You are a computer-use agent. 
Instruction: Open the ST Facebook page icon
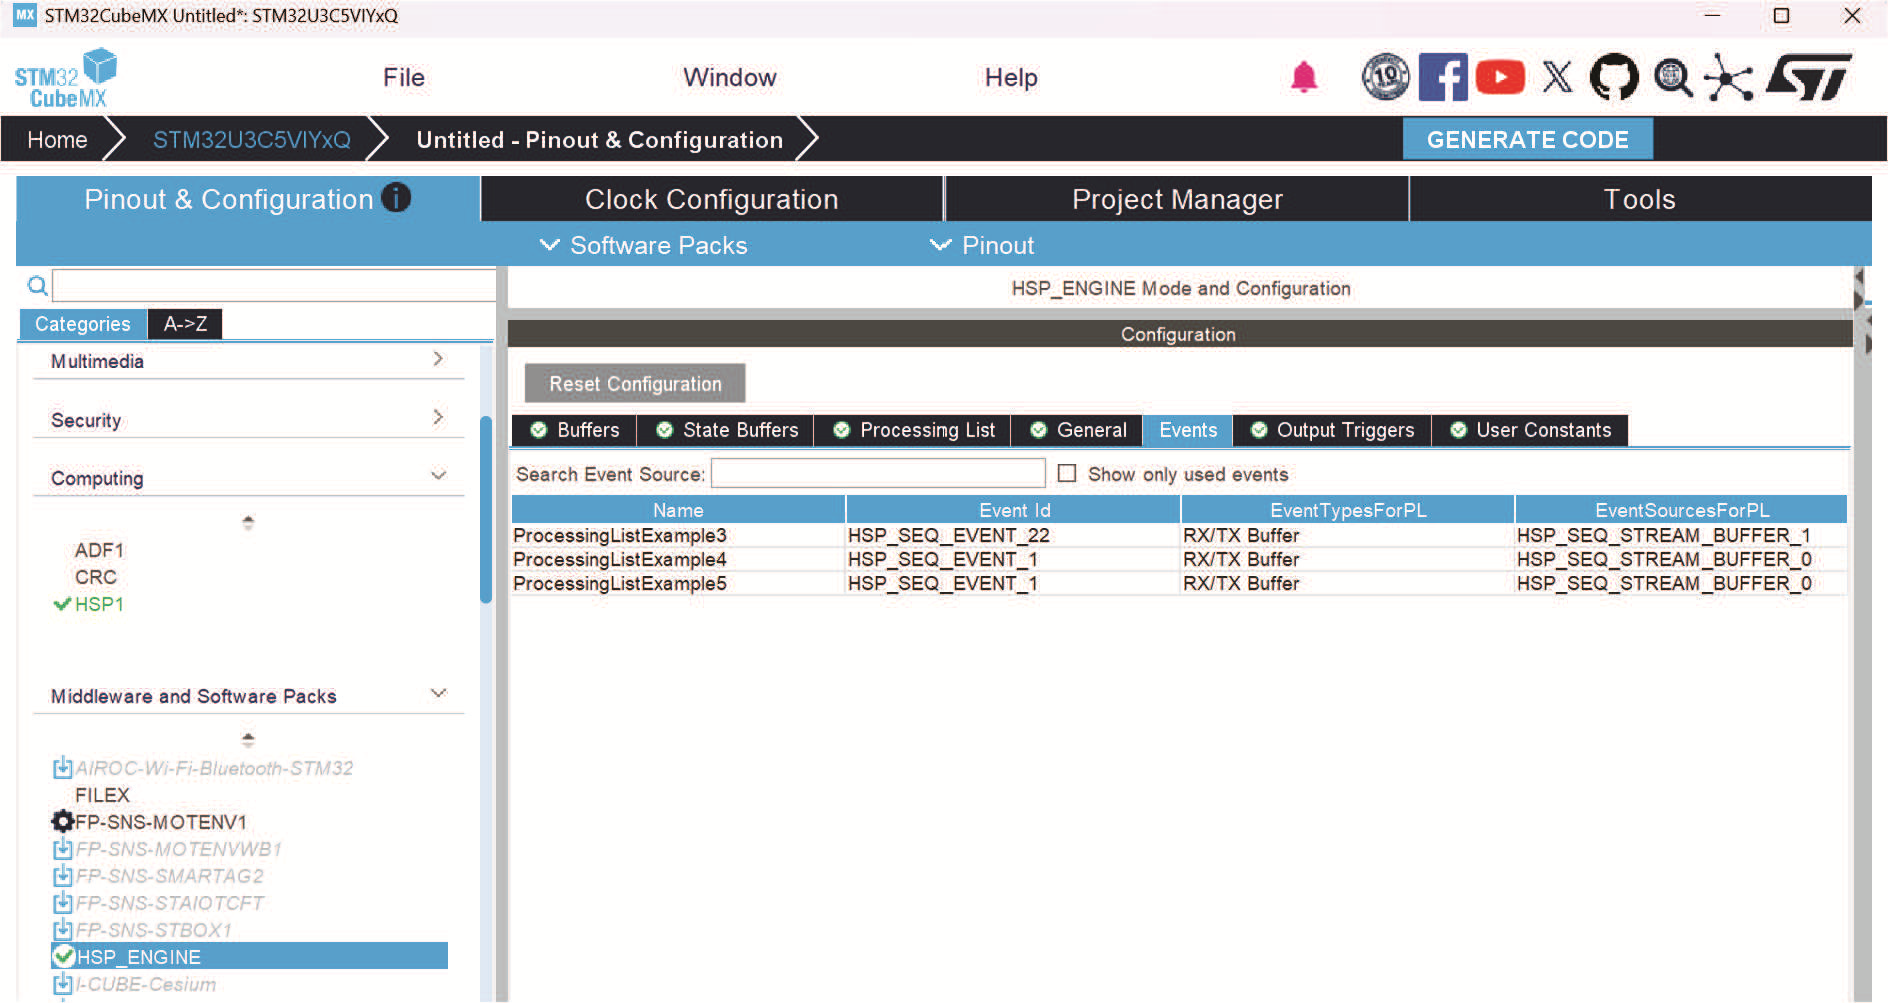pos(1443,77)
